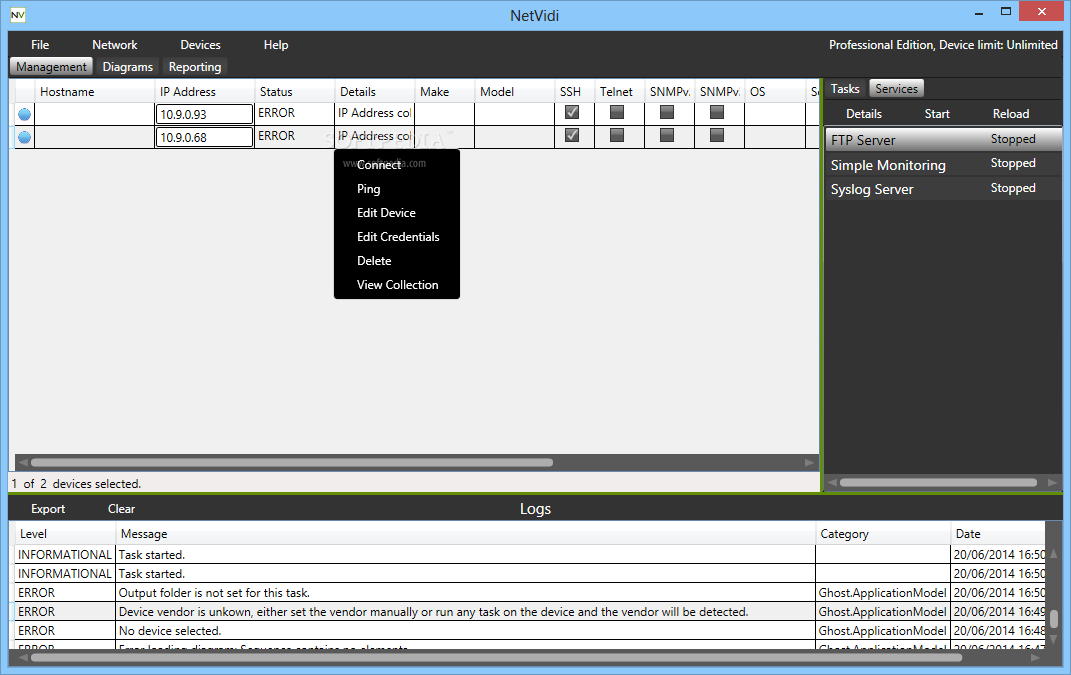Click the Make column header
The height and width of the screenshot is (675, 1071).
pos(444,92)
